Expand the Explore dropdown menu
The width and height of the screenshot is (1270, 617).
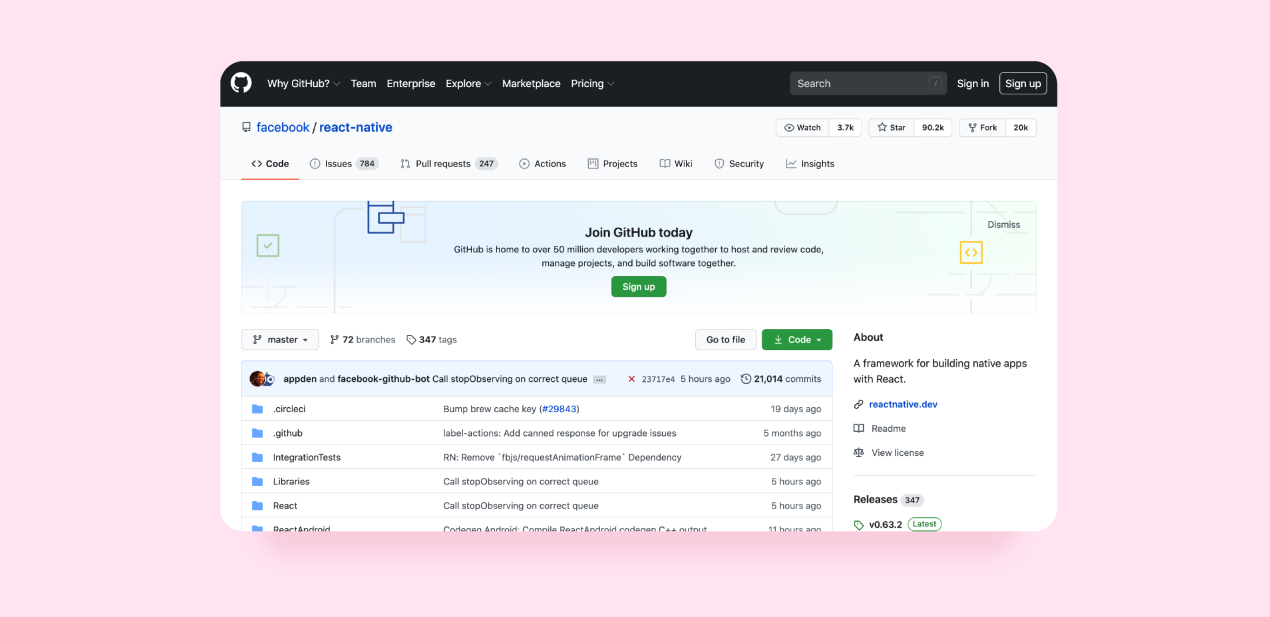click(x=468, y=84)
